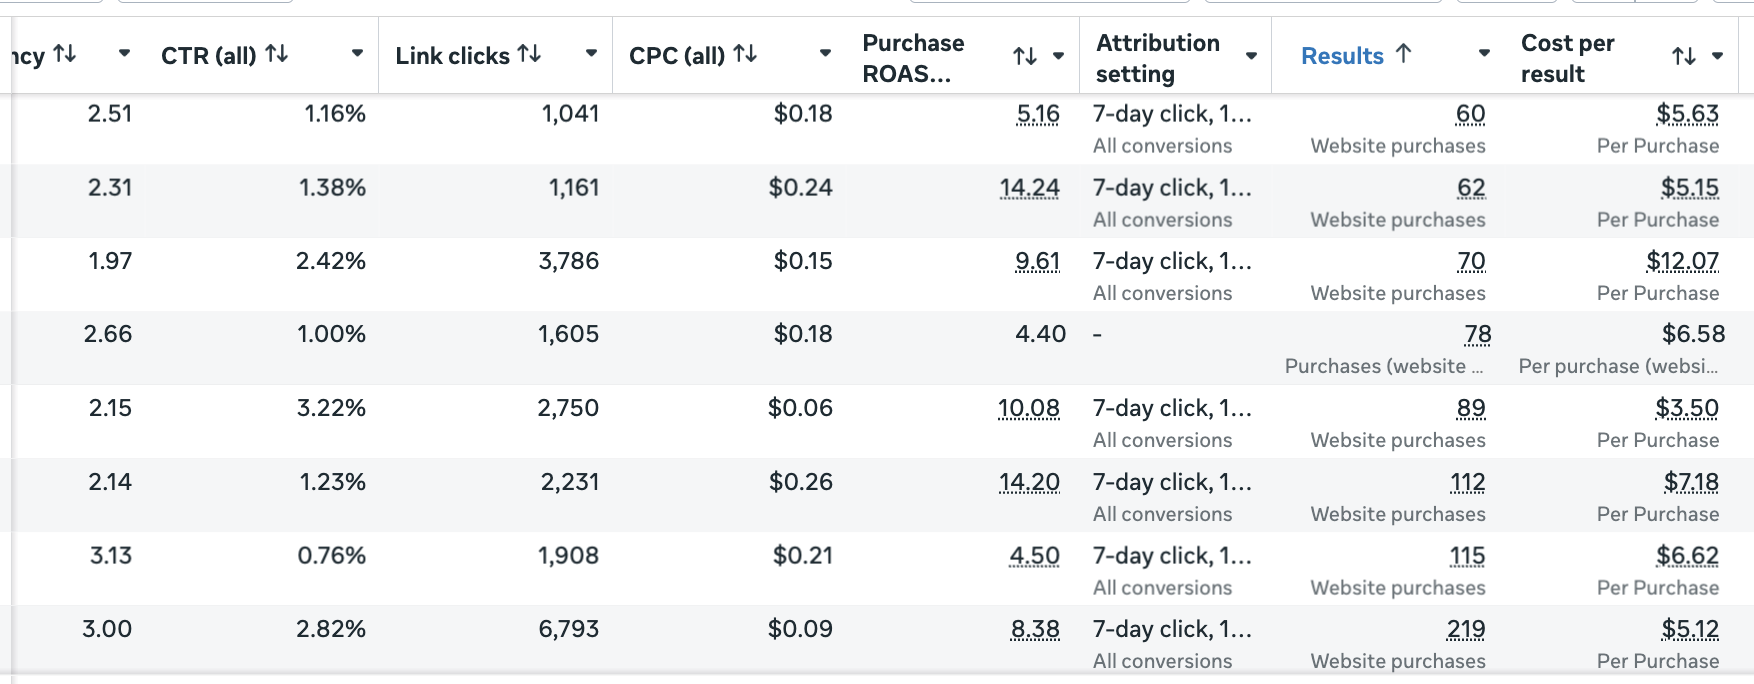Open CPC (all) column dropdown menu
Screen dimensions: 1754x684
click(x=825, y=54)
